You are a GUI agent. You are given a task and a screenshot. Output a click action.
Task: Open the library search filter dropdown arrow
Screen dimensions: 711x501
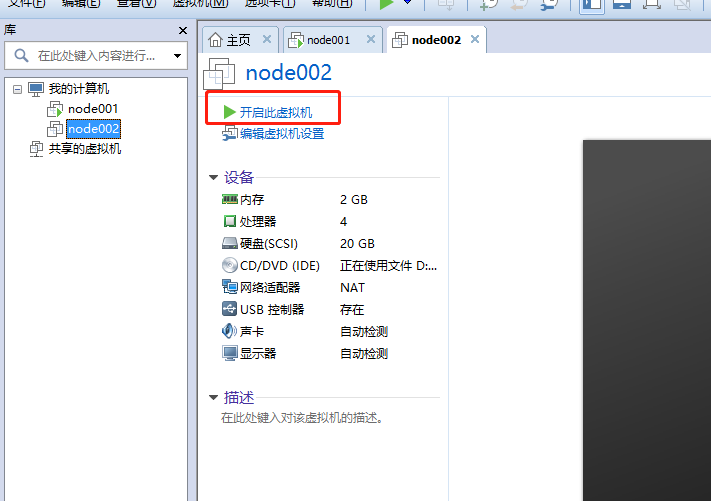pos(178,56)
